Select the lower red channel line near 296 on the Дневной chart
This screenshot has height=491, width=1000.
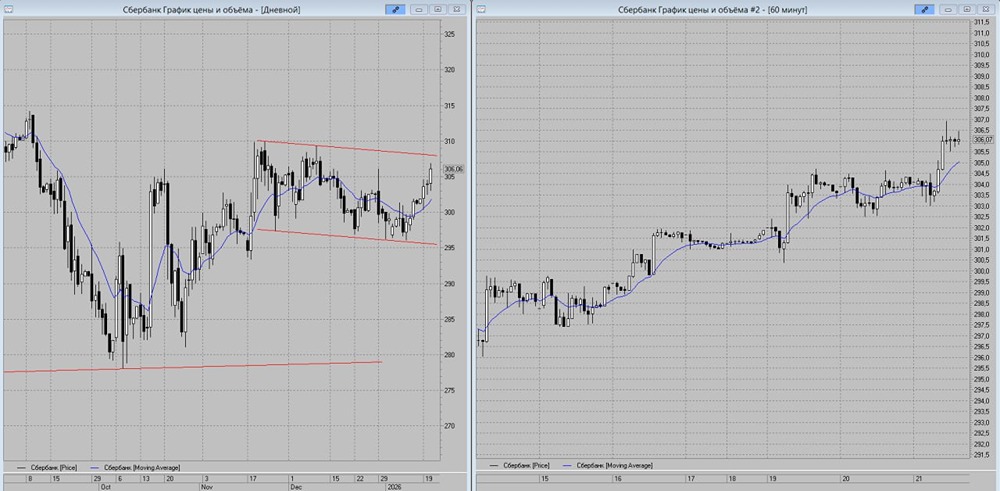[x=346, y=237]
